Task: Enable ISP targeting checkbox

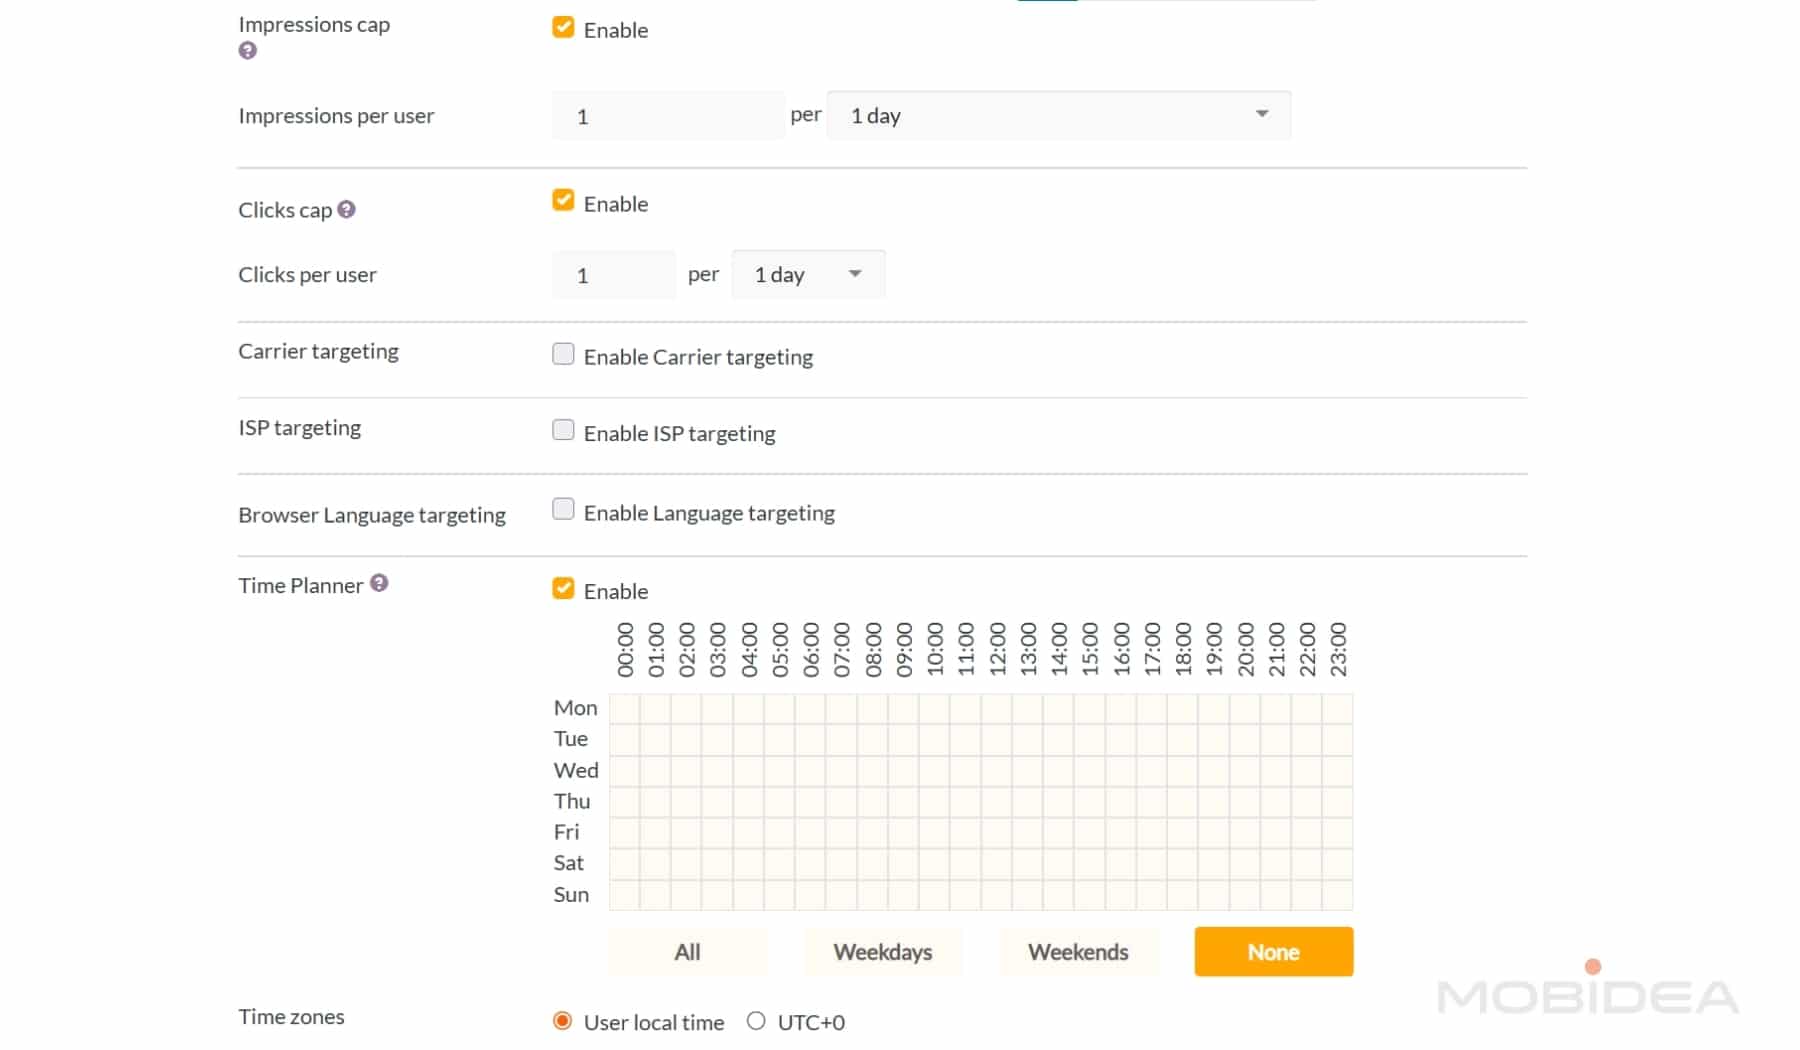Action: tap(563, 431)
